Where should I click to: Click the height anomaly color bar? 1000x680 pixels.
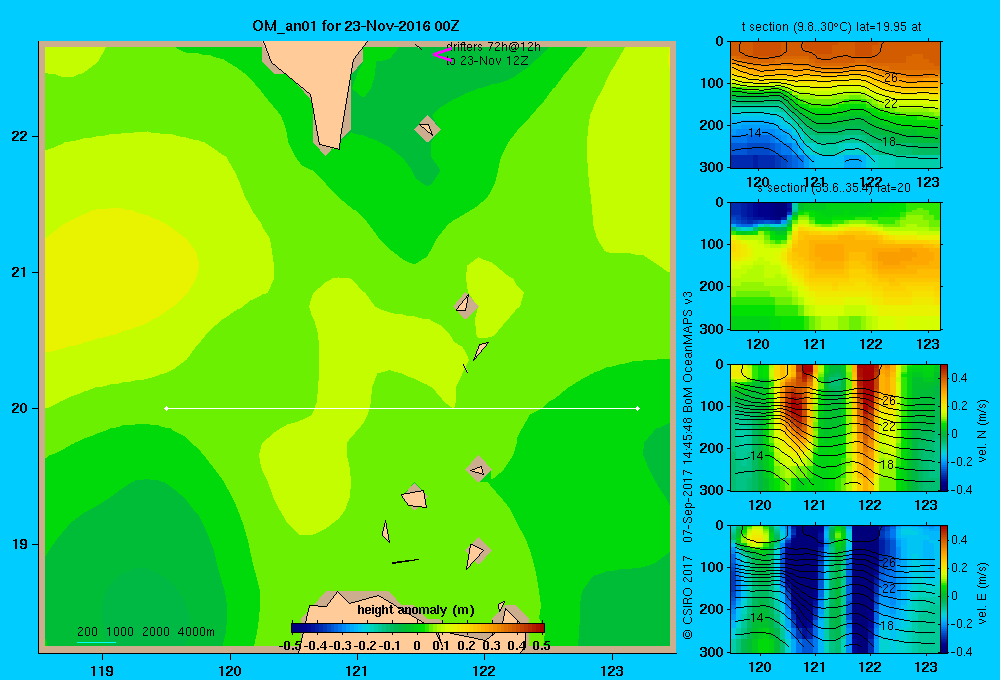tap(417, 628)
